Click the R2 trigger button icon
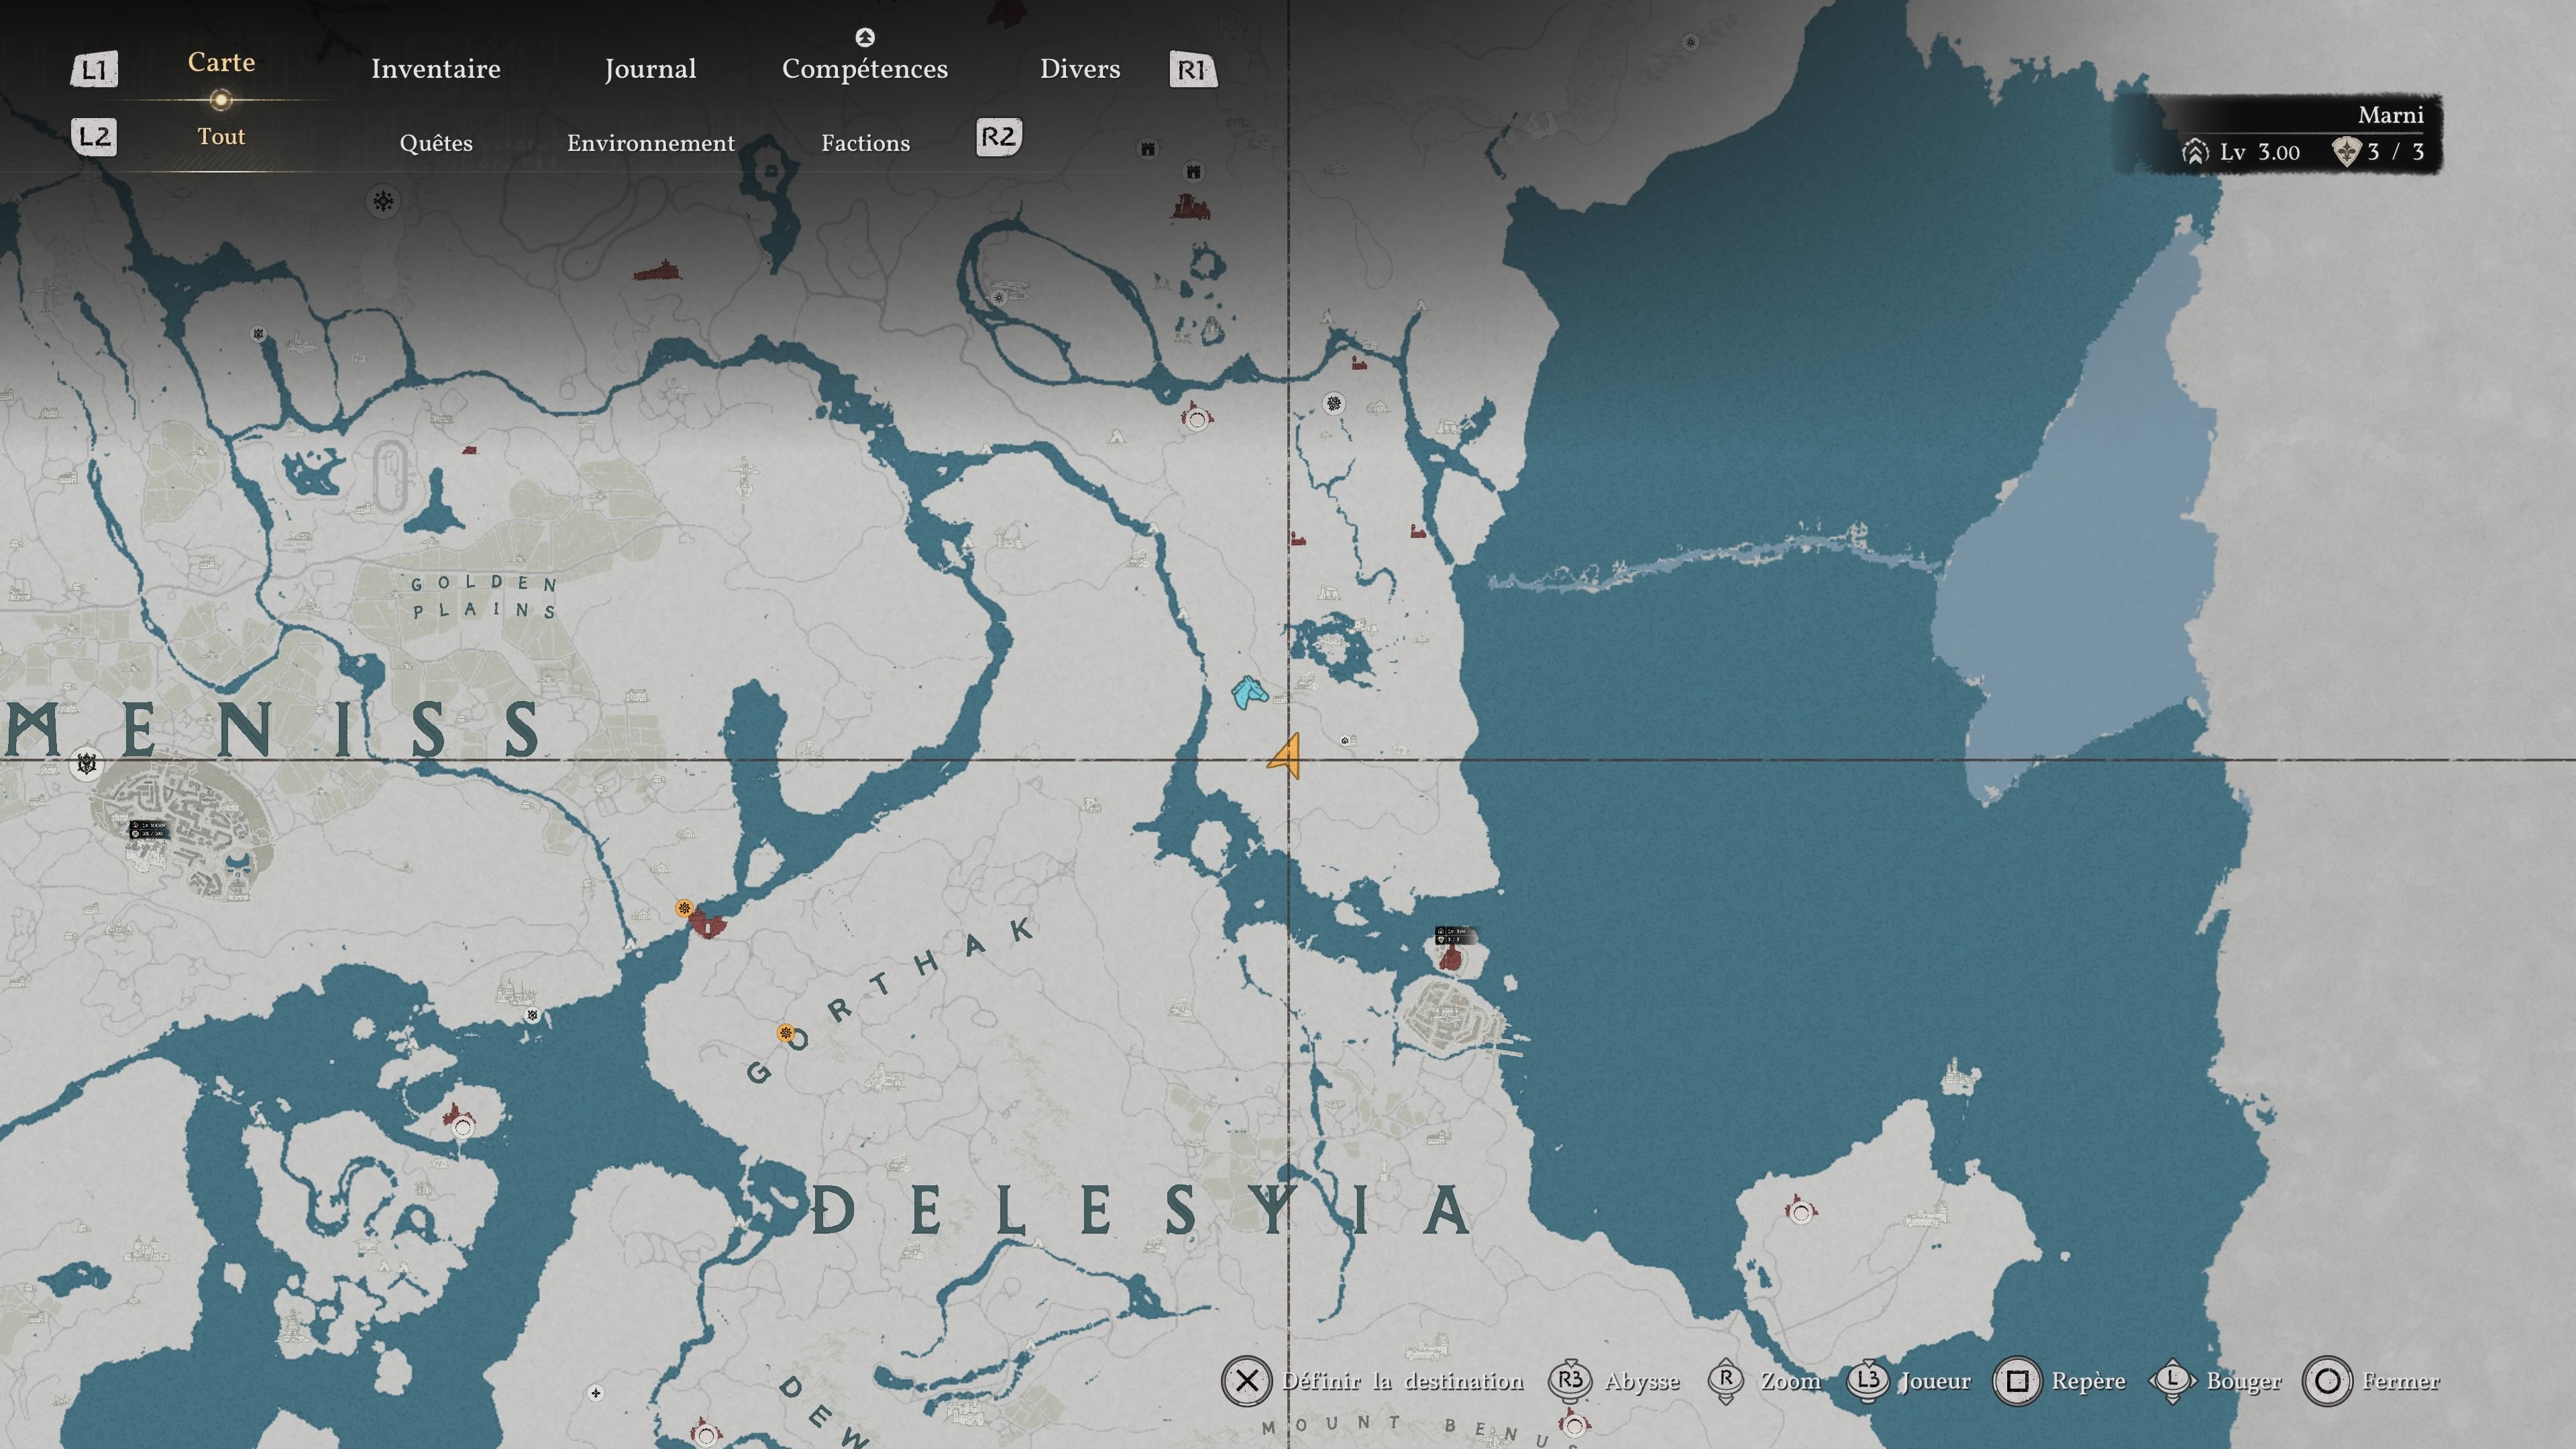Viewport: 2576px width, 1449px height. pyautogui.click(x=998, y=137)
